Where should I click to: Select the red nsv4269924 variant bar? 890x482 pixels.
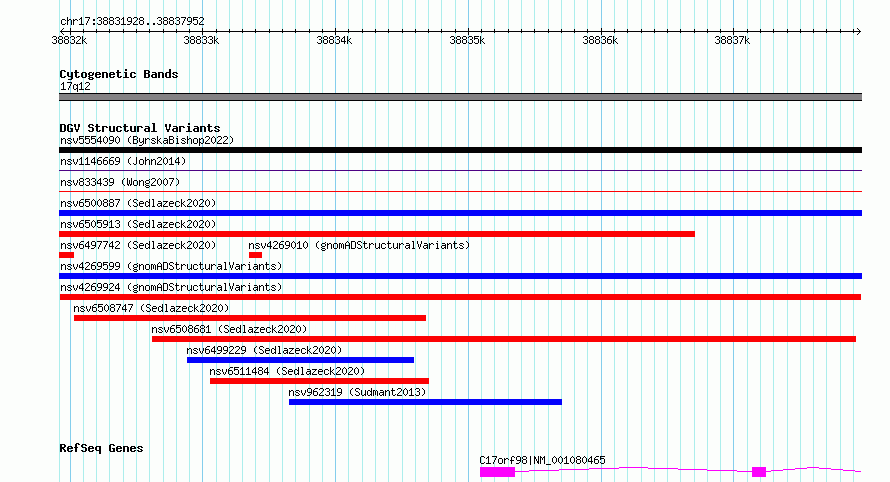point(460,297)
